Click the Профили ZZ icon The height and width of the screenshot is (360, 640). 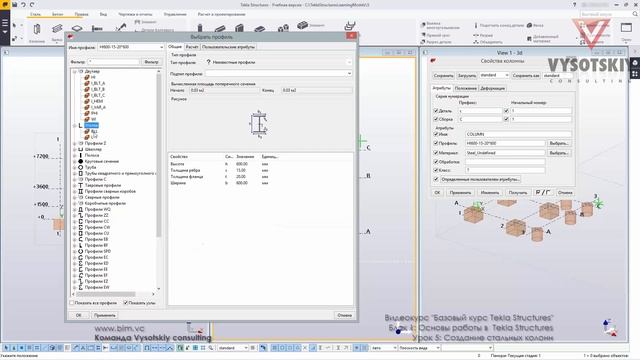[81, 215]
